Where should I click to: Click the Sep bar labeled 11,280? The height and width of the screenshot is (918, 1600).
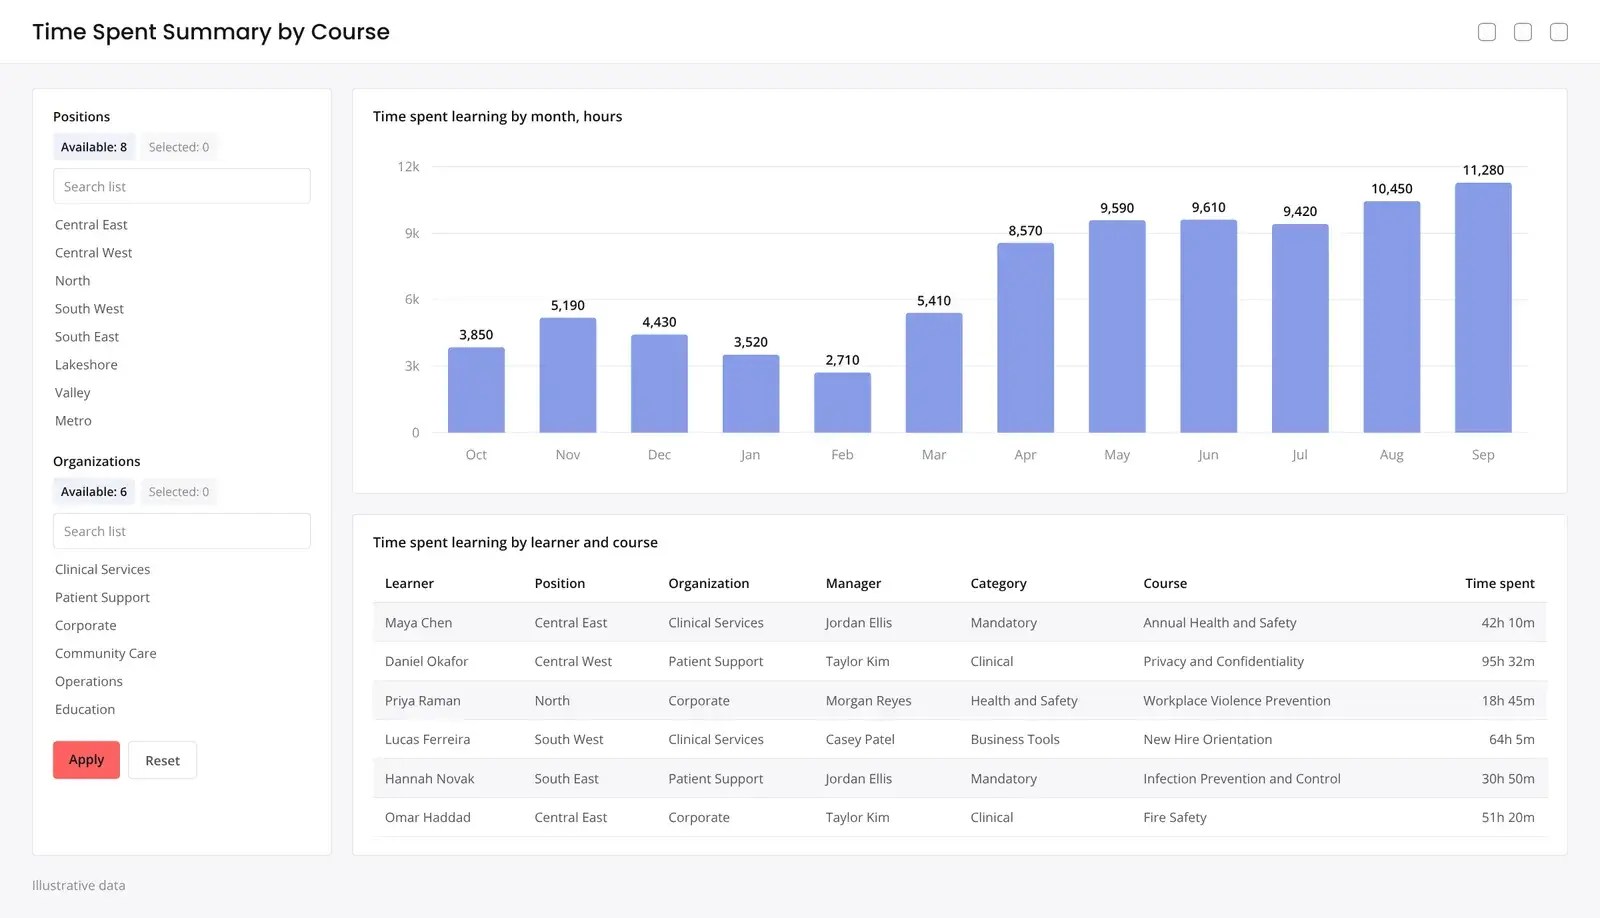pos(1483,308)
